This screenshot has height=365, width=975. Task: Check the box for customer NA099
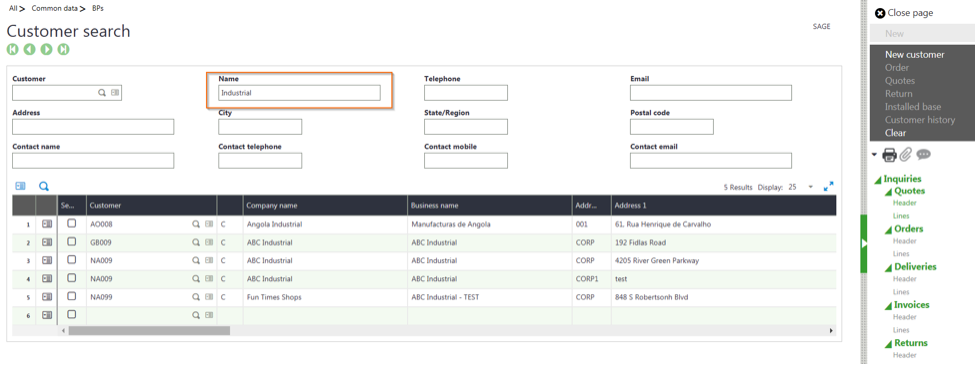pos(72,297)
